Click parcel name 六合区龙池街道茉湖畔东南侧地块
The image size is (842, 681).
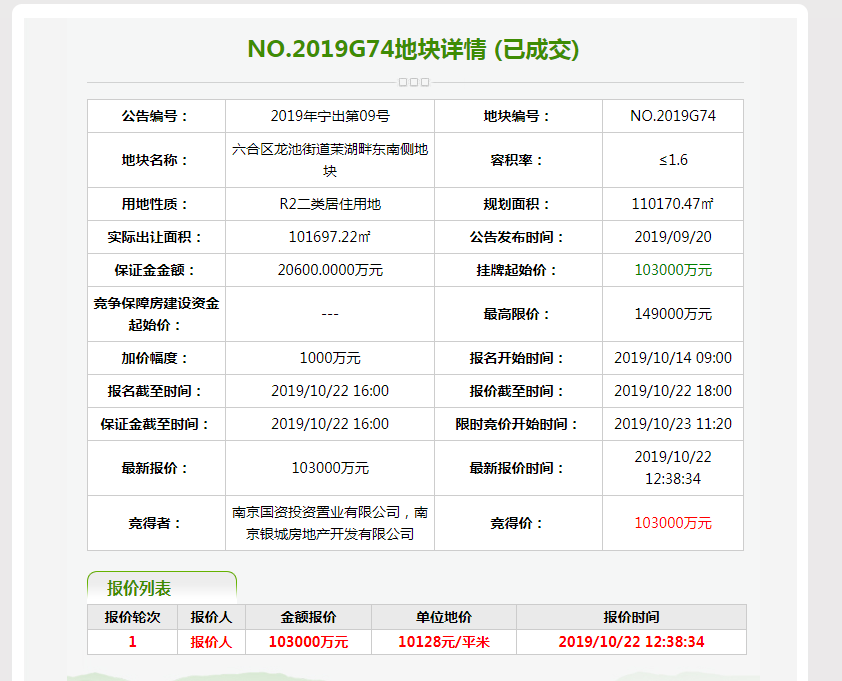pyautogui.click(x=330, y=160)
